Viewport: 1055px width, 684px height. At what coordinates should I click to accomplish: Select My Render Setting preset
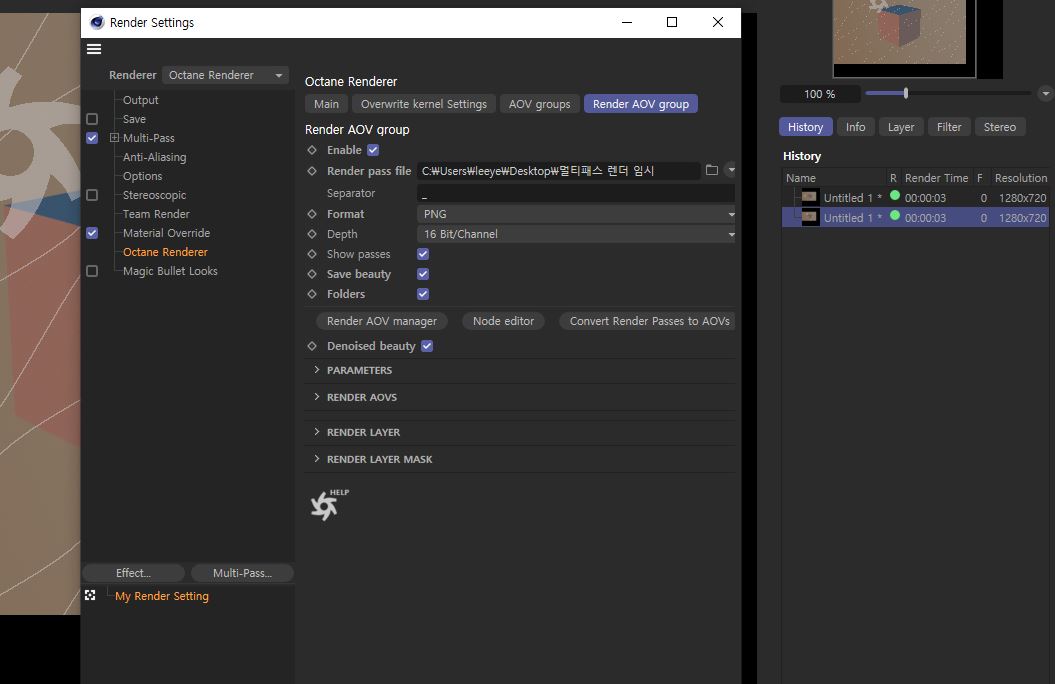pyautogui.click(x=162, y=596)
